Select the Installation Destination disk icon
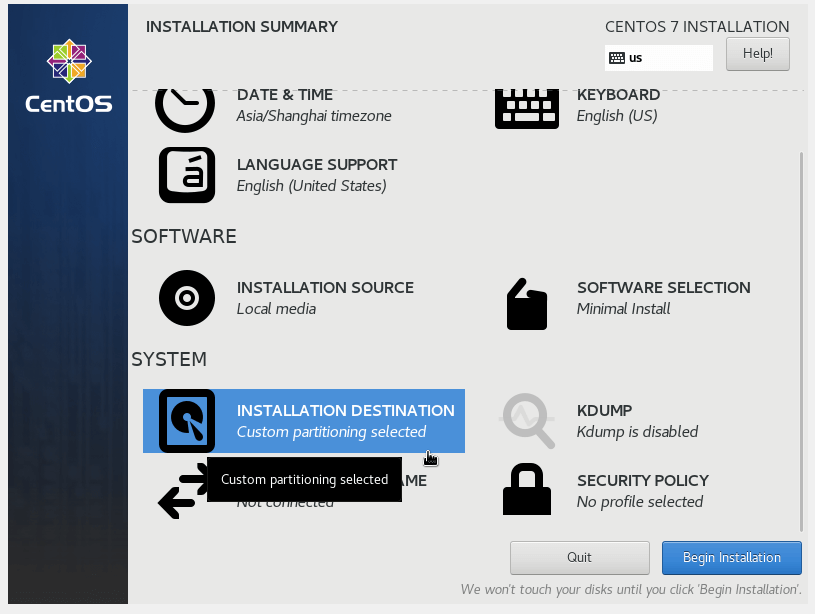 187,421
